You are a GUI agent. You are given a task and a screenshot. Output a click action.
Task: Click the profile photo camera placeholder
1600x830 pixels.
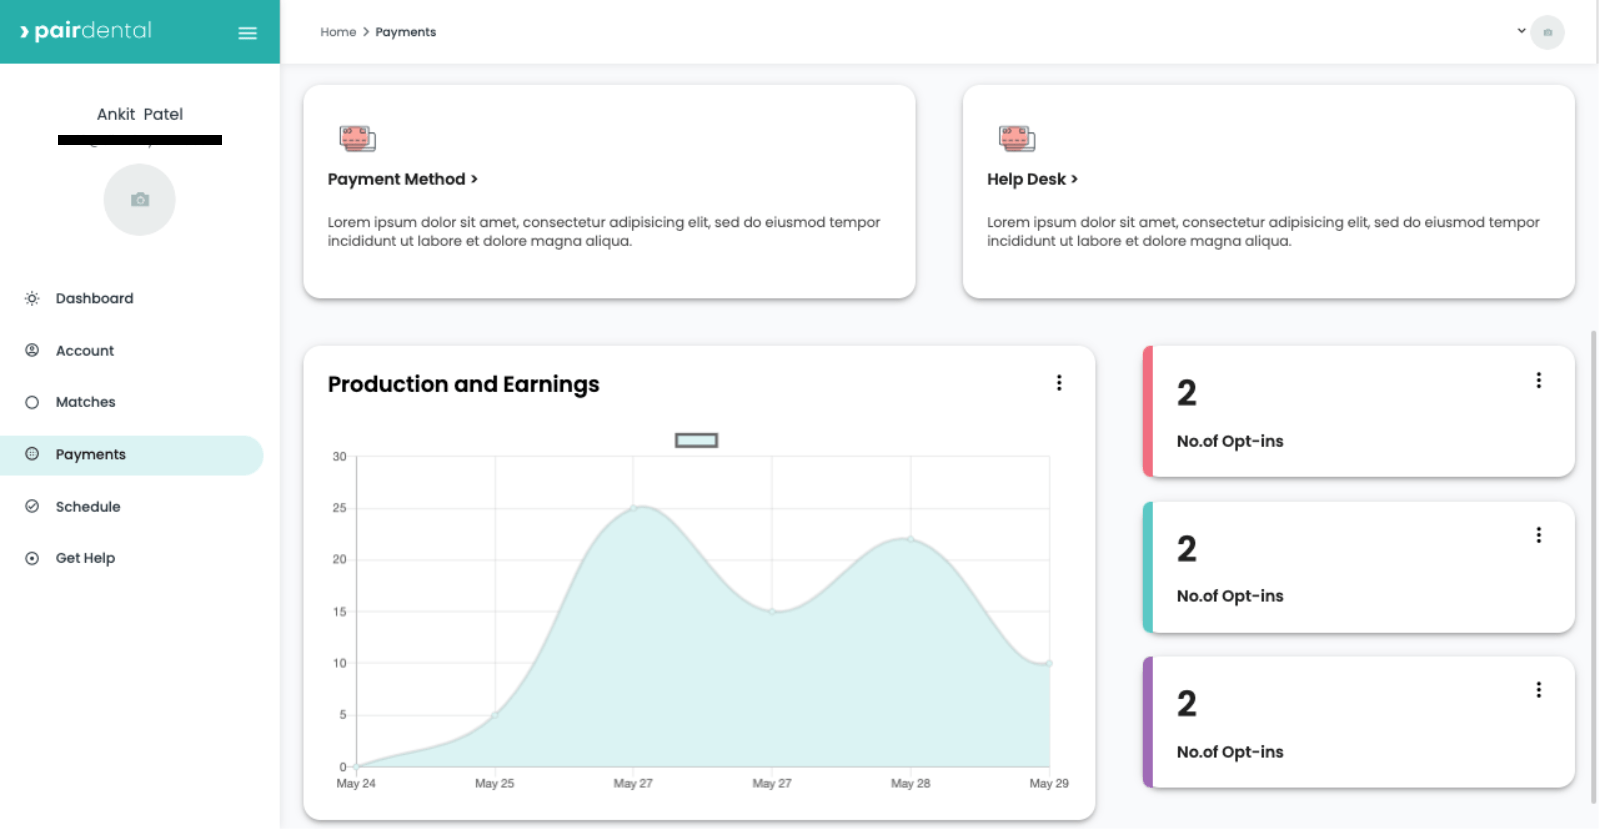(140, 200)
